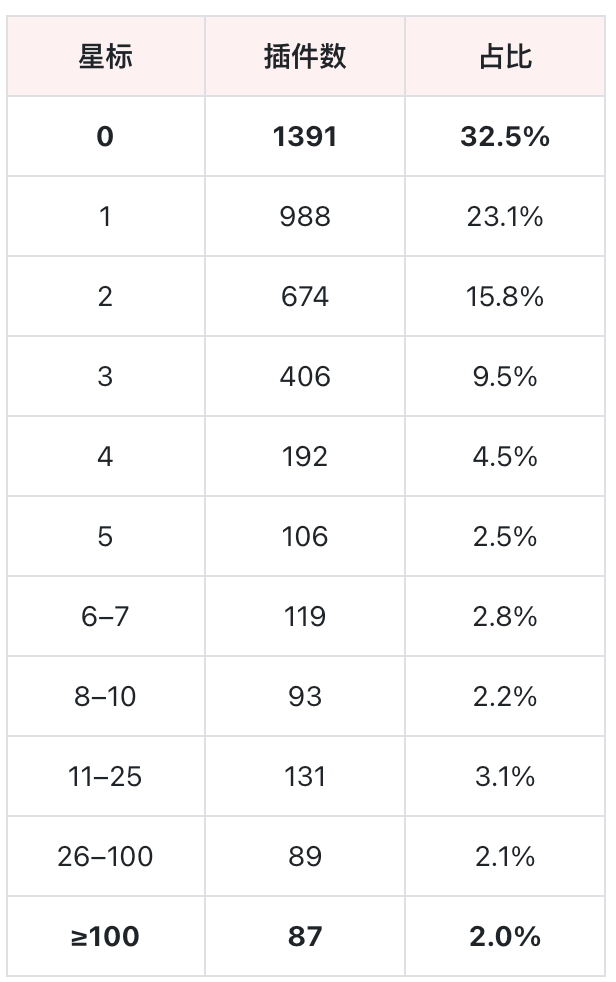
Task: Select the 192 plugin count cell
Action: (x=305, y=457)
